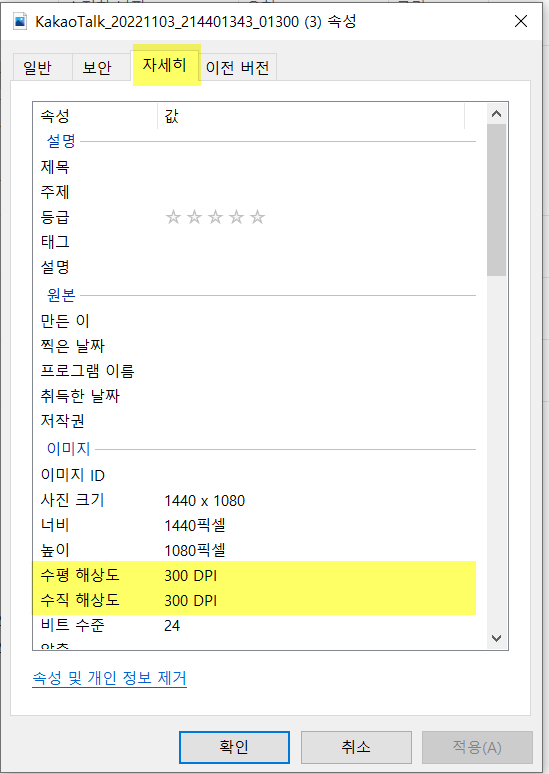The image size is (549, 774).
Task: Click the vertical scrollbar thumb
Action: (x=497, y=200)
